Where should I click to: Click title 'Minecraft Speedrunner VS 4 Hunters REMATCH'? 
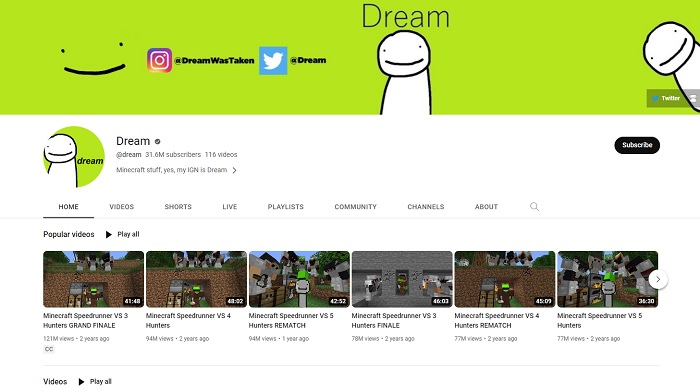(497, 321)
